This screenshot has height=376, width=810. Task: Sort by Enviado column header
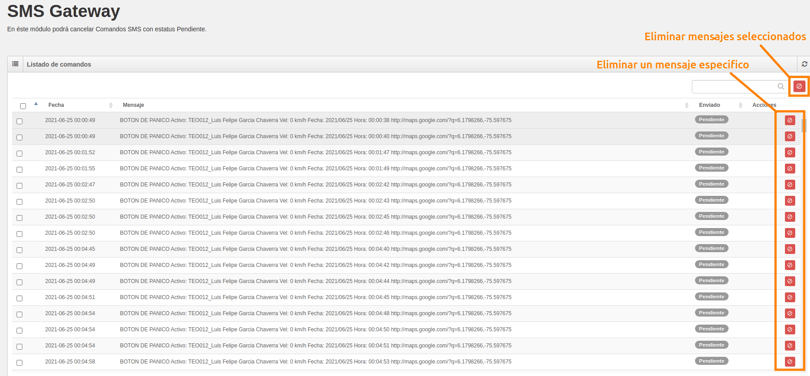pos(709,105)
